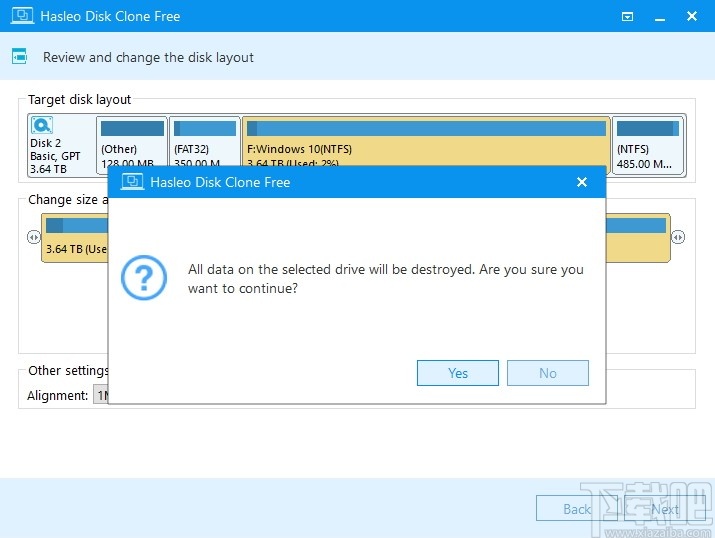Viewport: 715px width, 538px height.
Task: Open the Alignment dropdown
Action: click(101, 395)
